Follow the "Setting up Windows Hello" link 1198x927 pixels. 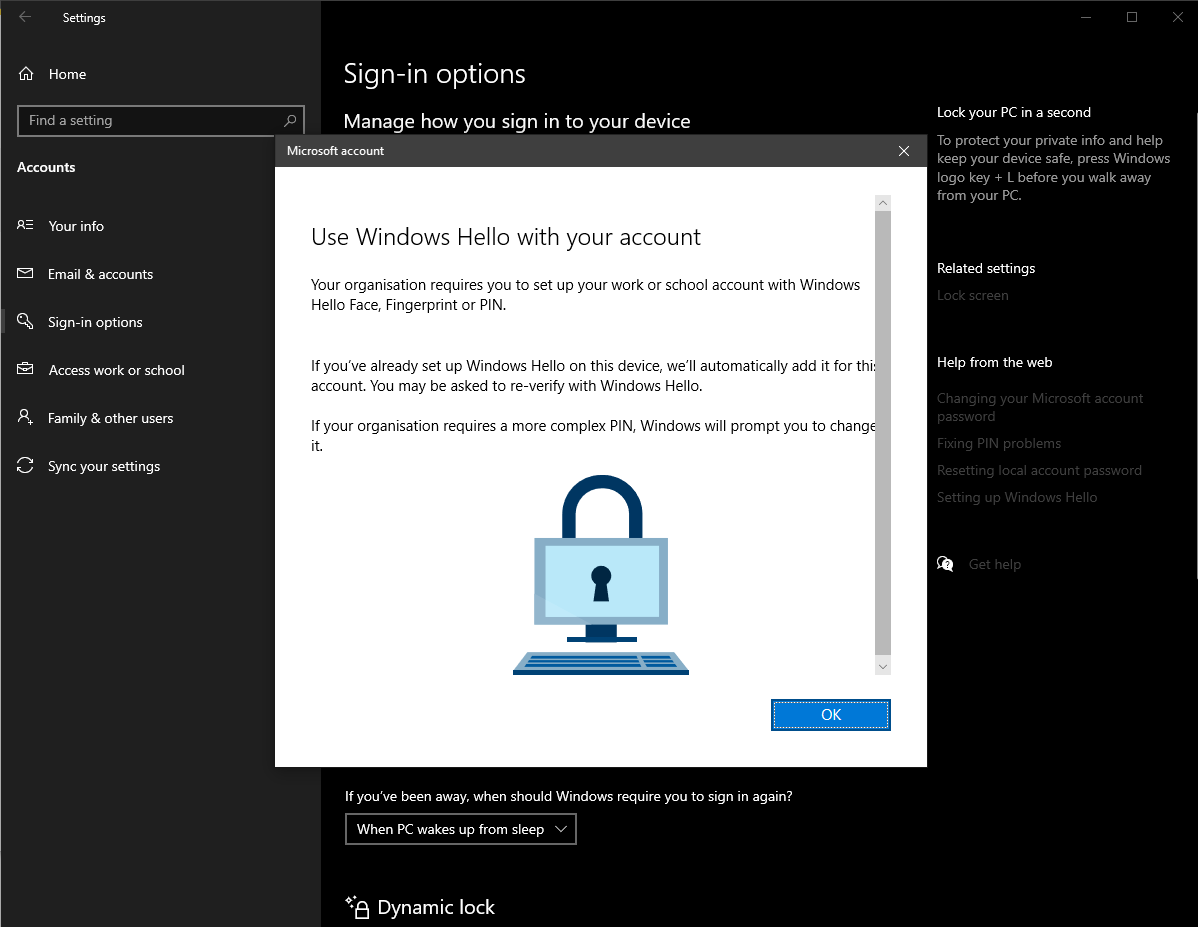(1016, 496)
